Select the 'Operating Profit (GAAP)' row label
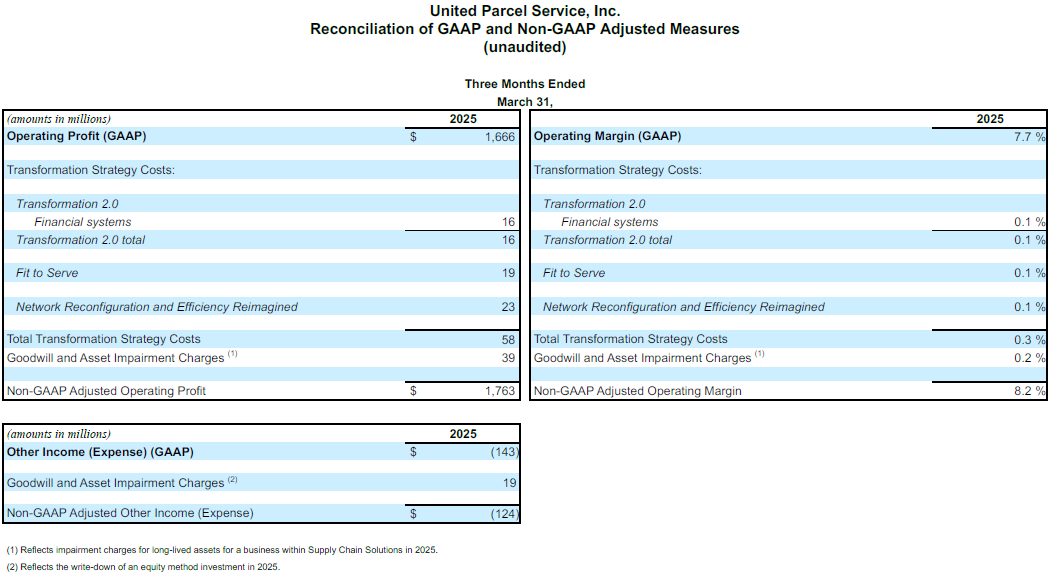1052x578 pixels. click(x=76, y=136)
